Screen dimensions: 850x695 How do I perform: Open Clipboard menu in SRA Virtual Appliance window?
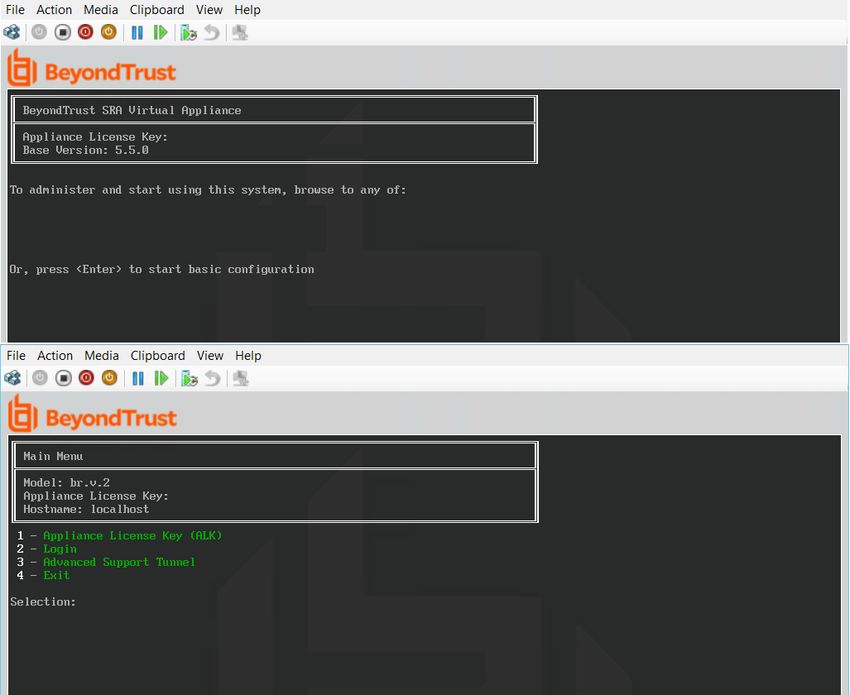pos(157,10)
